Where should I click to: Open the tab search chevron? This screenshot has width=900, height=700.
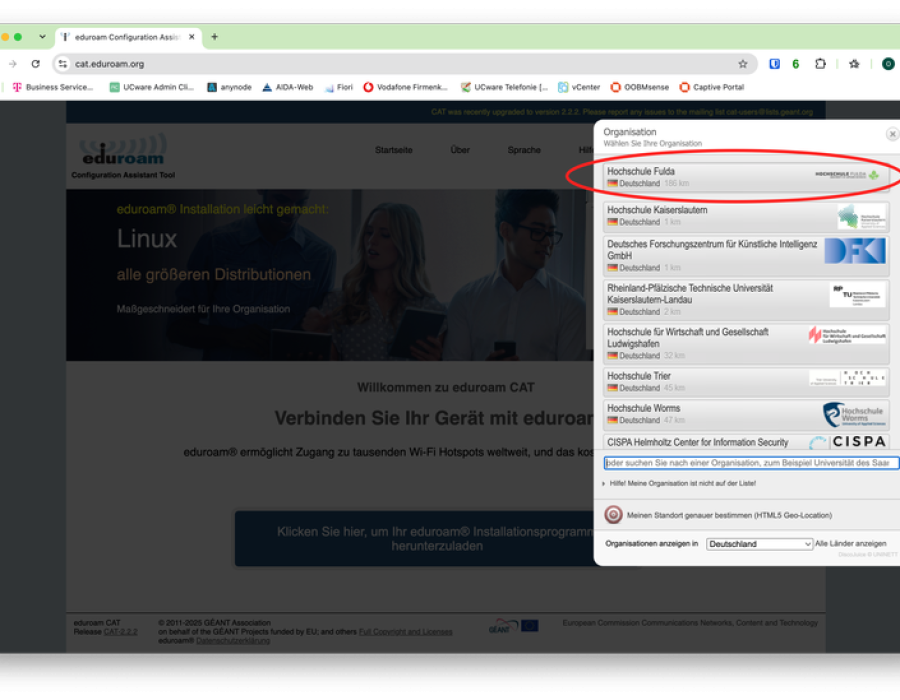[x=42, y=37]
